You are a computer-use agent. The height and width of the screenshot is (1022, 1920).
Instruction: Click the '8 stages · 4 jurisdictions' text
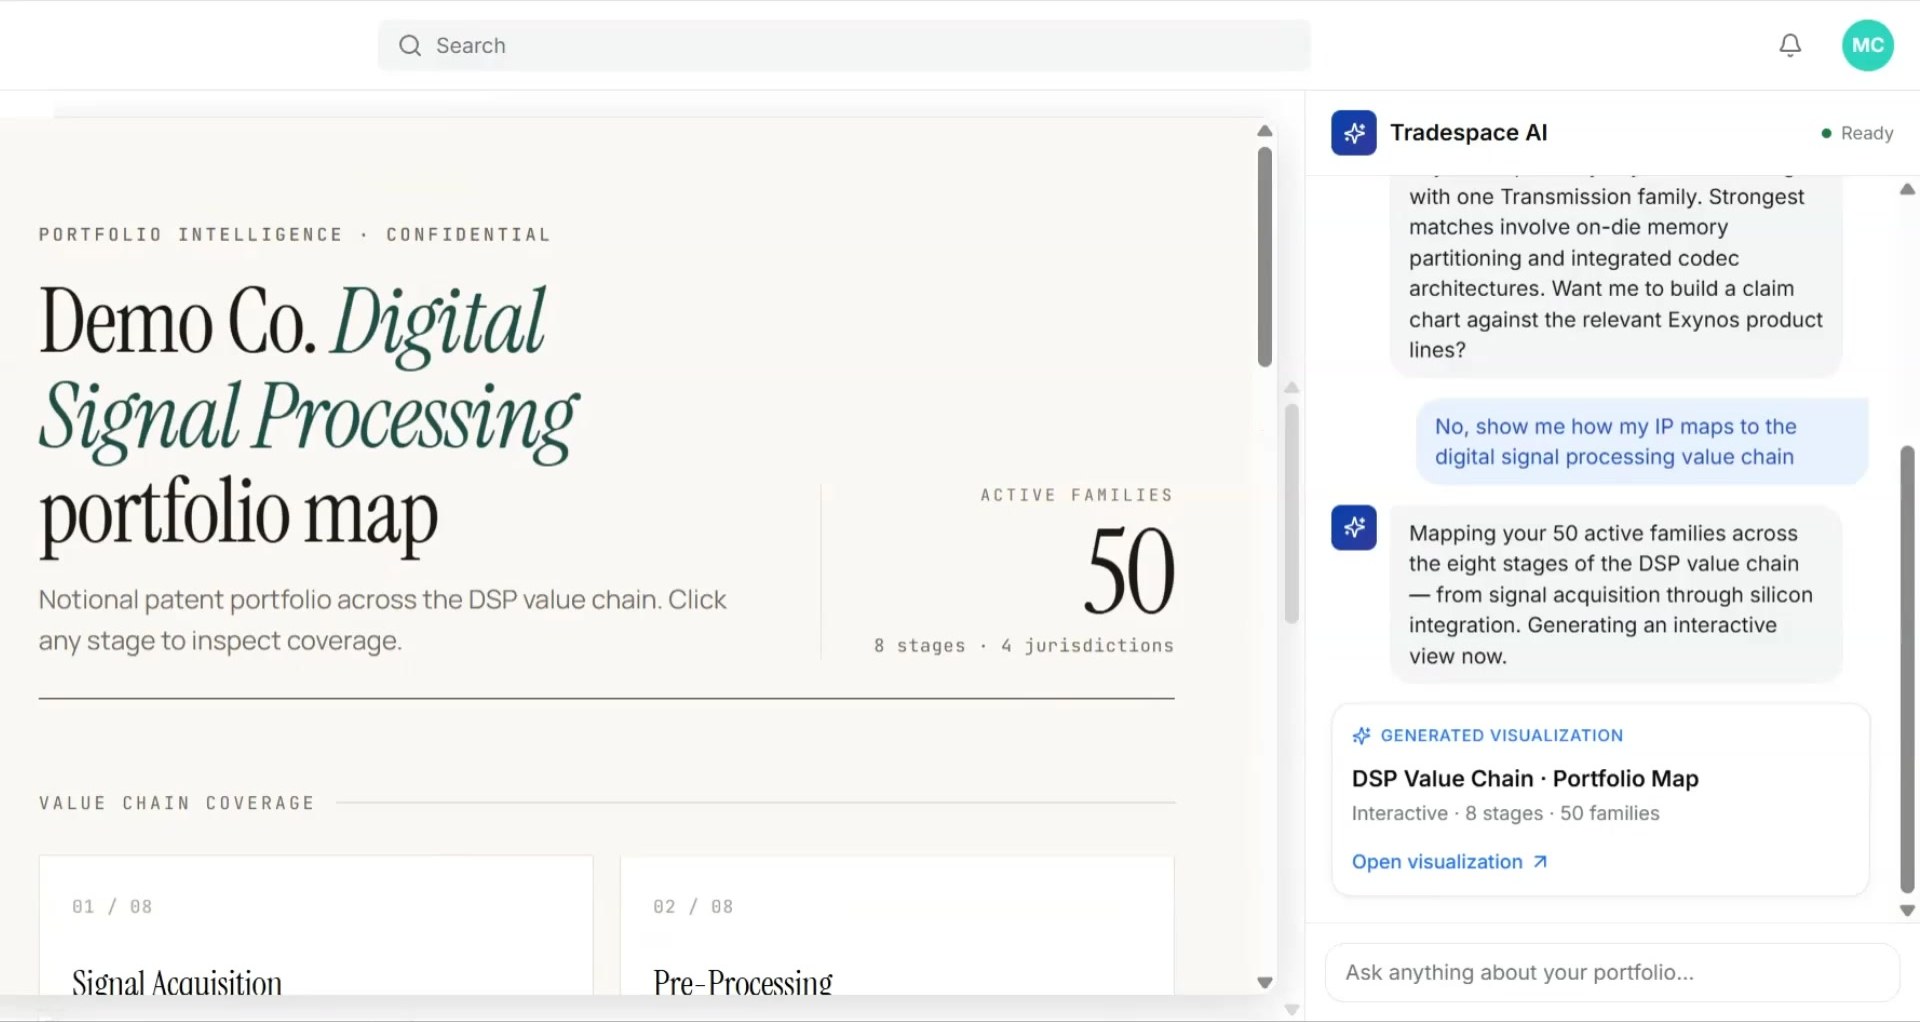[1024, 646]
